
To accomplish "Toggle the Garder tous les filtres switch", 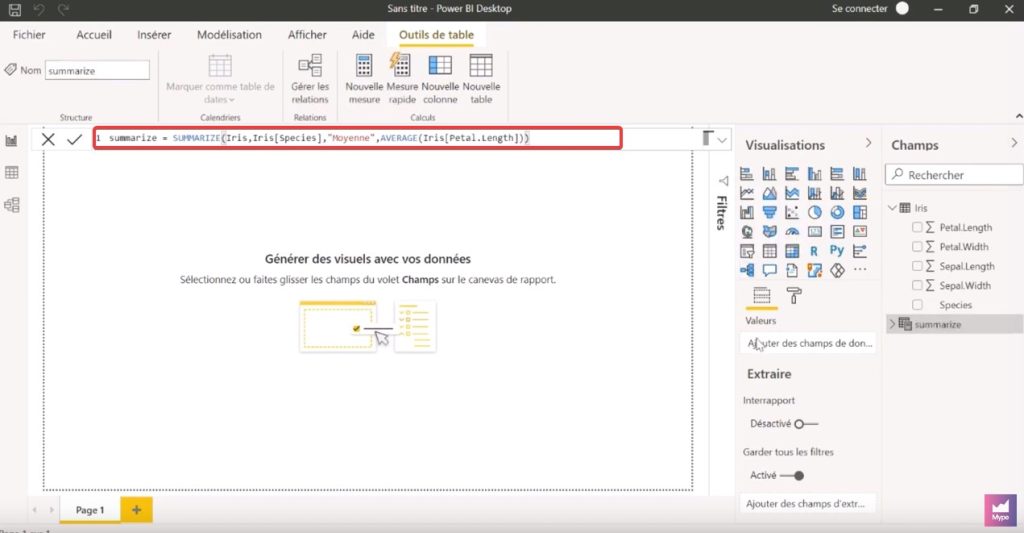I will pos(792,476).
